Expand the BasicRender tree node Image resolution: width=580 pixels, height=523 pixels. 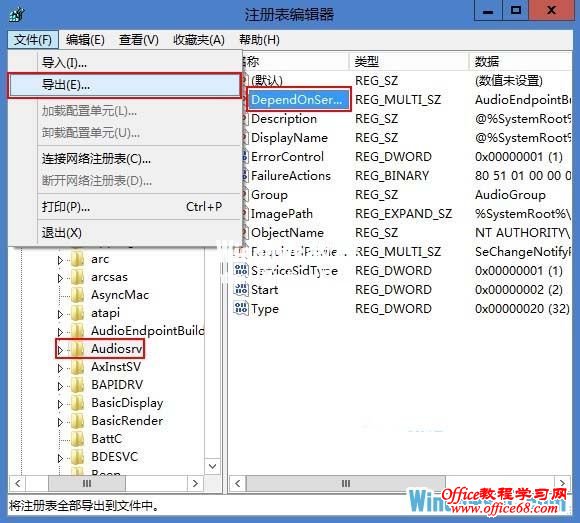[60, 422]
